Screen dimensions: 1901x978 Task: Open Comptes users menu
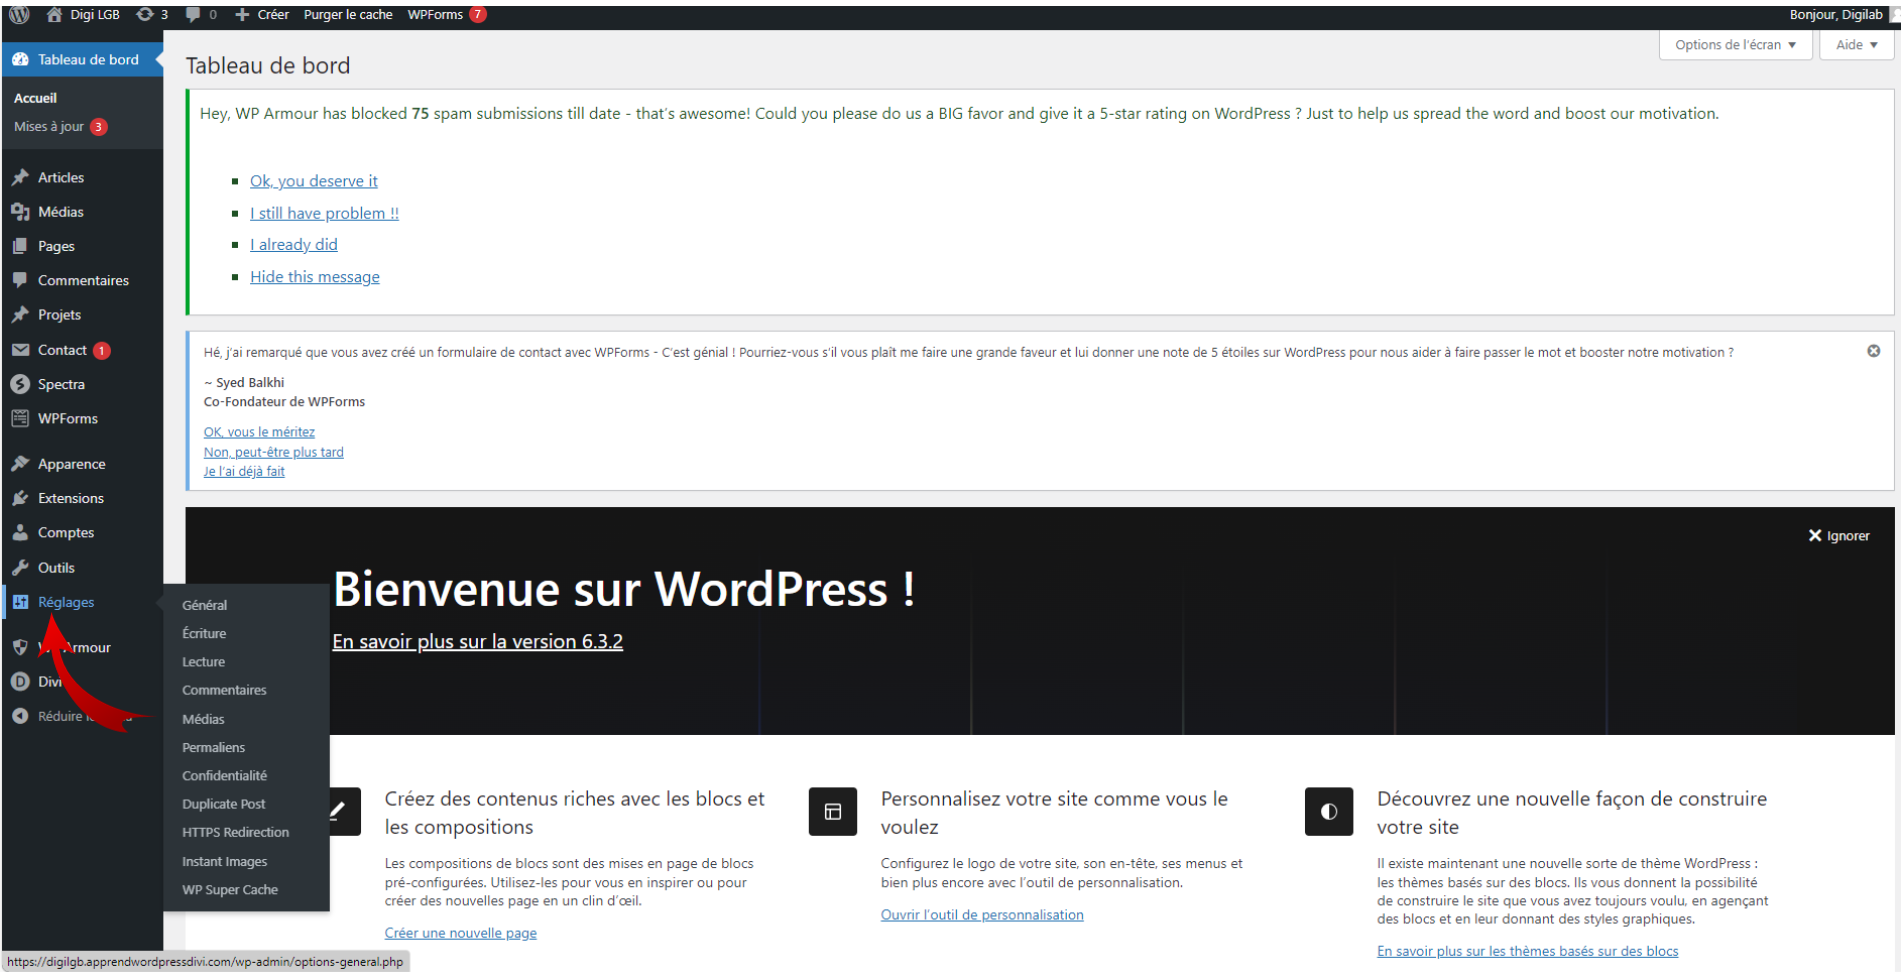65,533
